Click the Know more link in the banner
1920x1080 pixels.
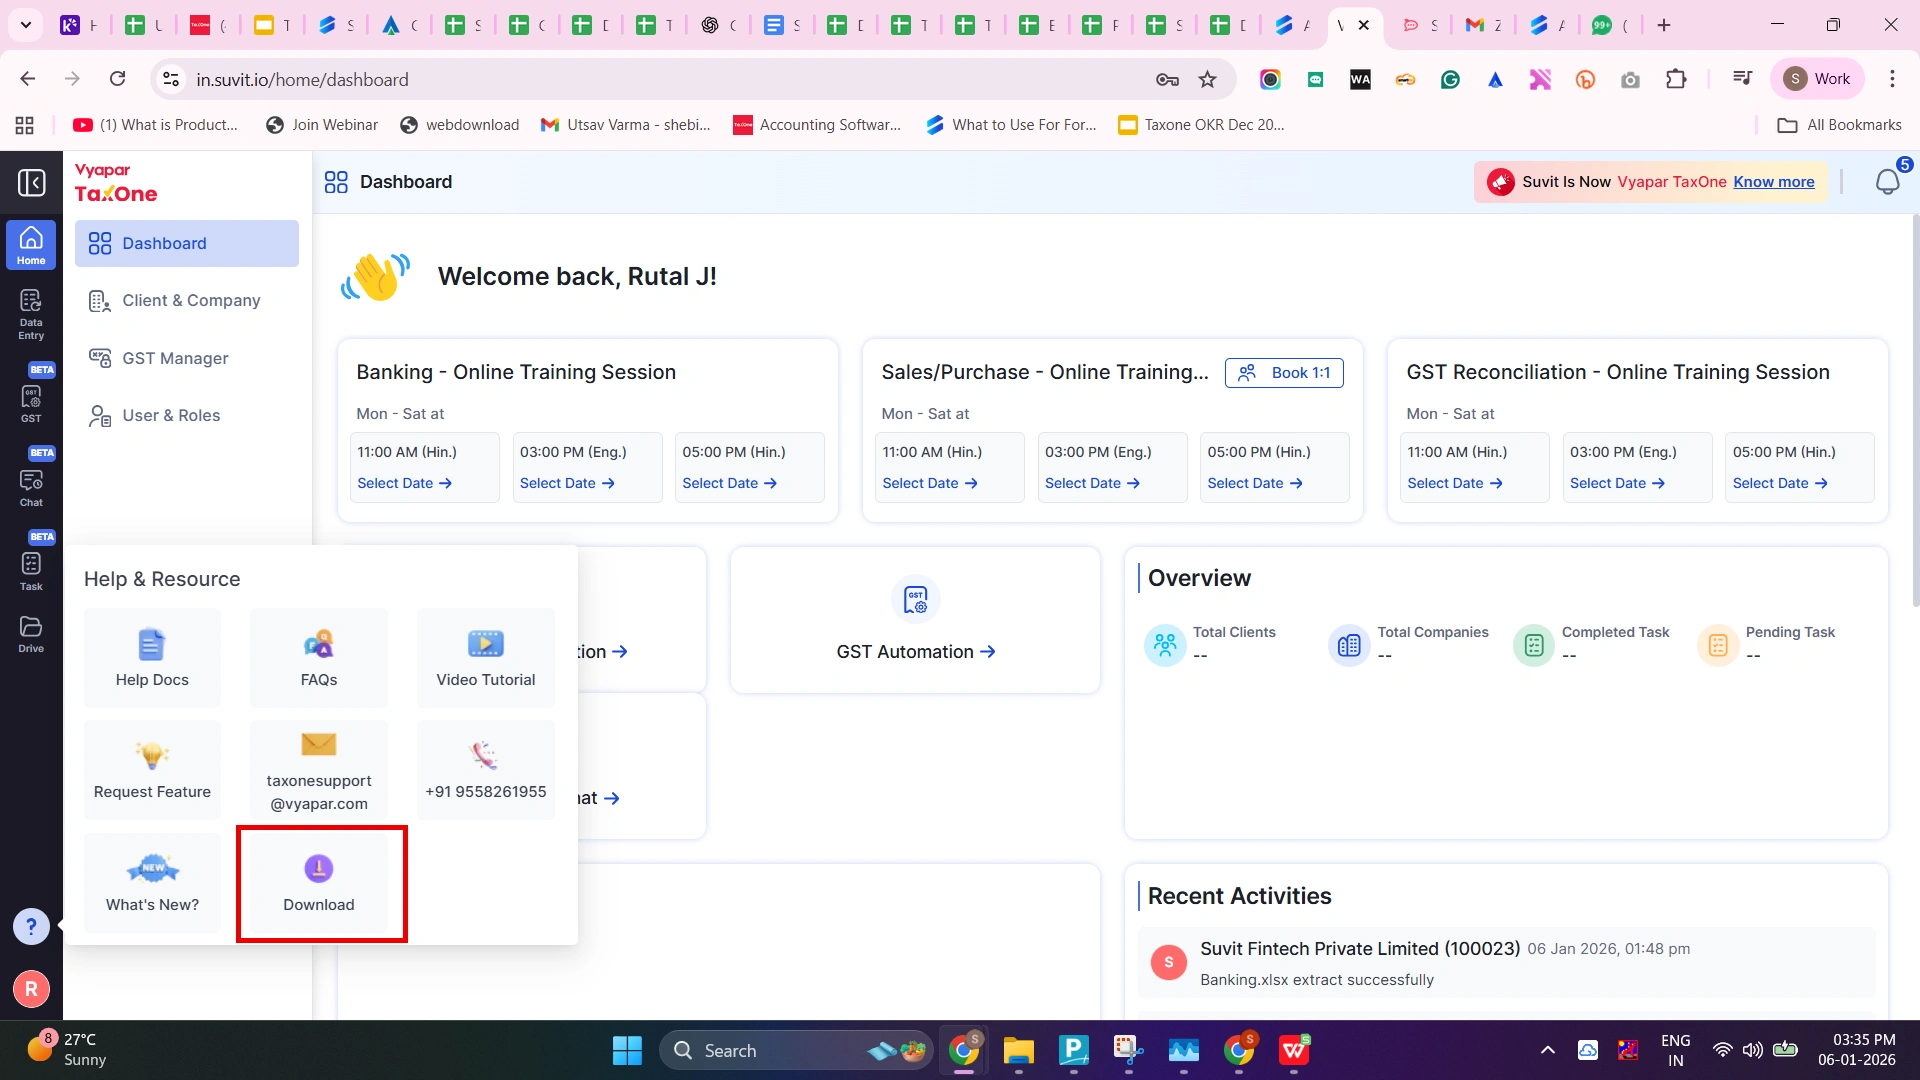[1773, 182]
